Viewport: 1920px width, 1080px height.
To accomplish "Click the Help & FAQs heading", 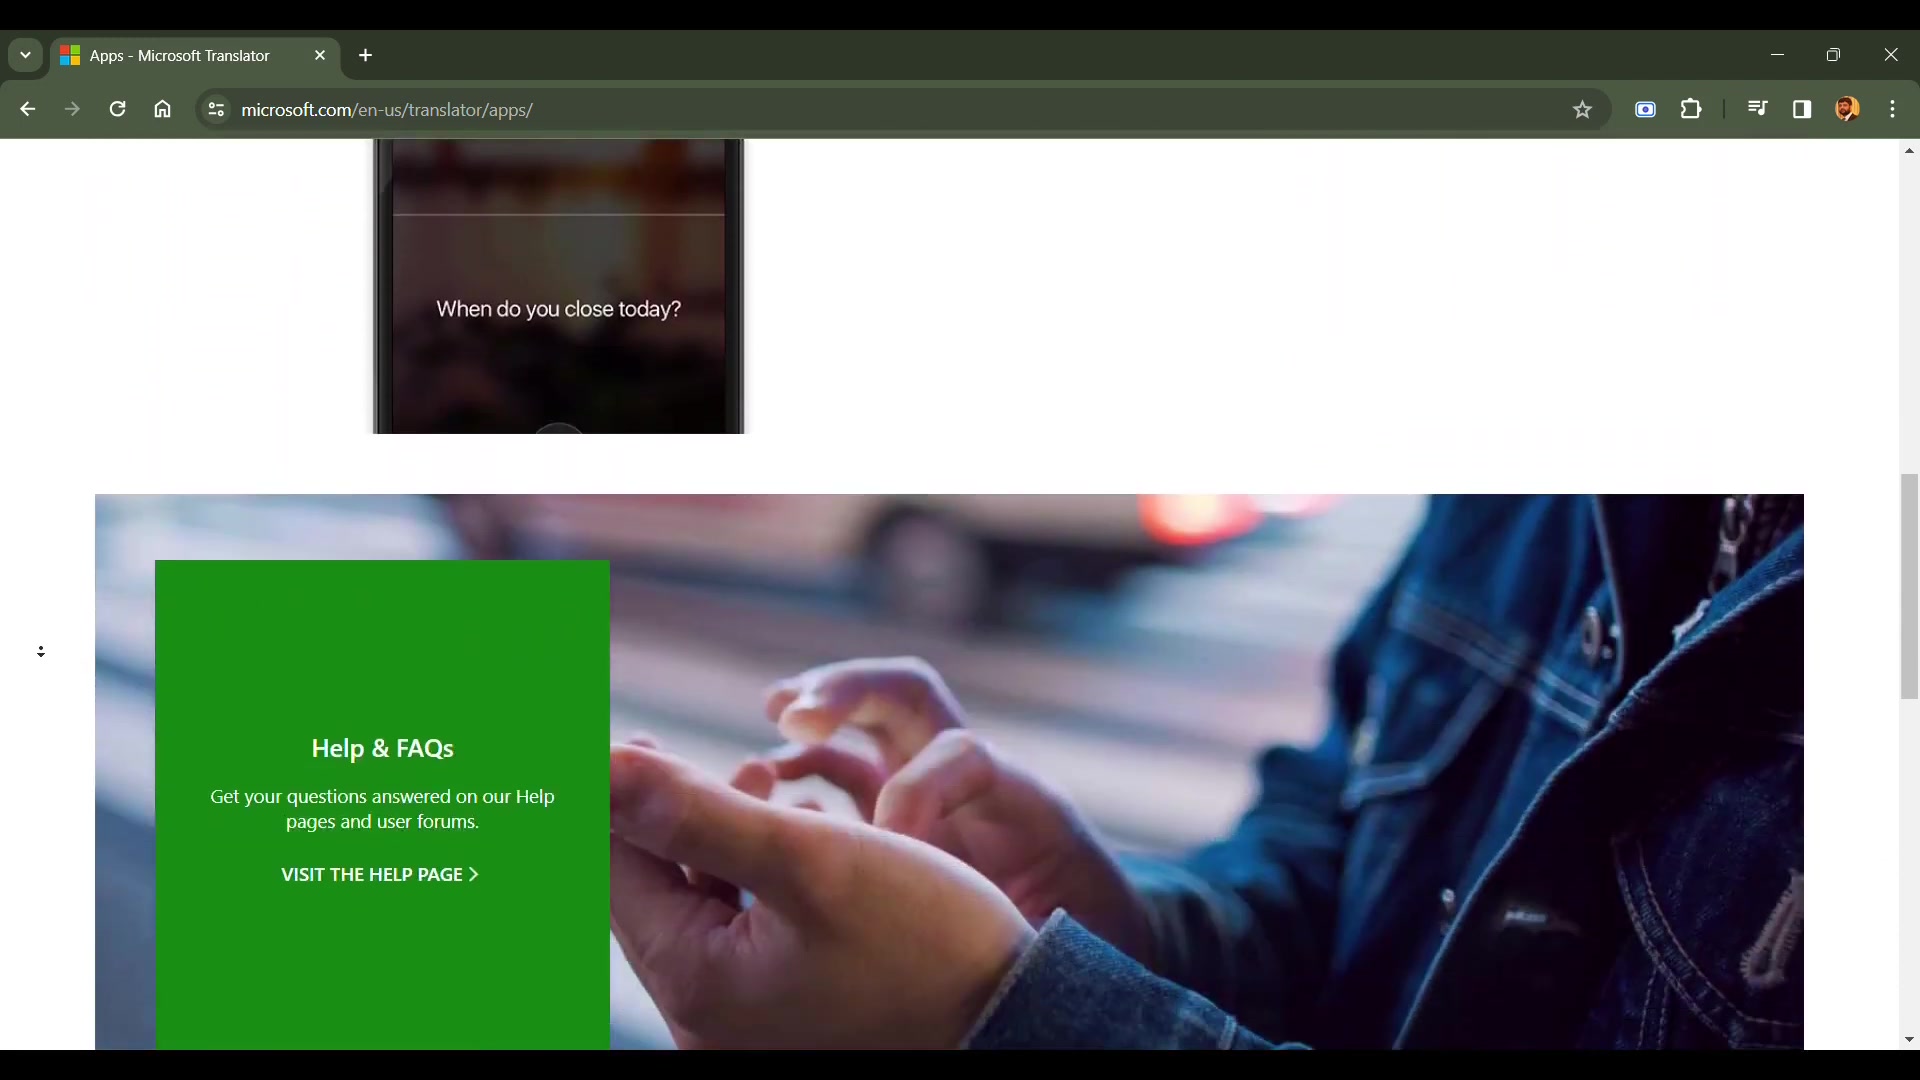I will (x=382, y=748).
